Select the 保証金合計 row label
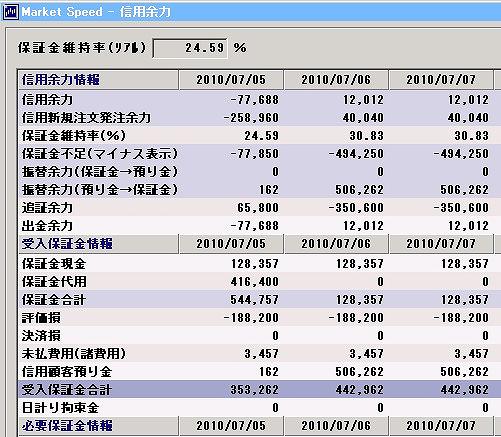Screen dimensions: 501x437 (54, 300)
